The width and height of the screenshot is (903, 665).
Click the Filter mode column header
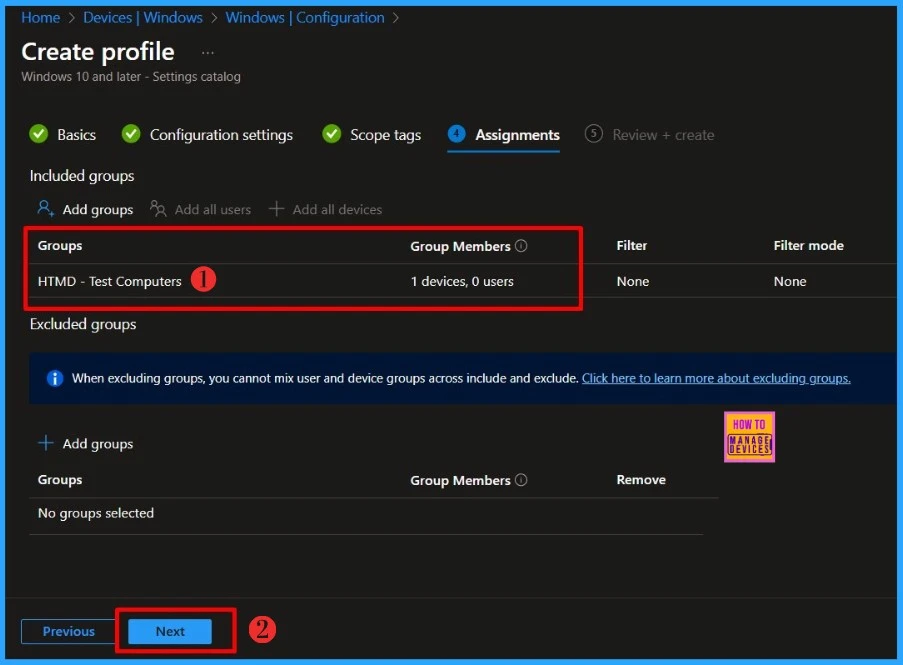(x=808, y=245)
